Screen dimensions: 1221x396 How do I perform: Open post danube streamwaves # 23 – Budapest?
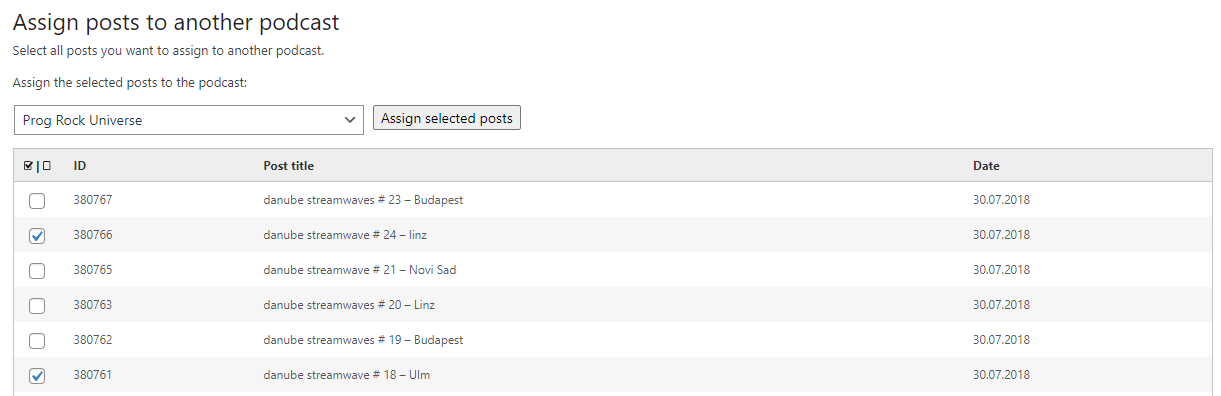(x=363, y=200)
